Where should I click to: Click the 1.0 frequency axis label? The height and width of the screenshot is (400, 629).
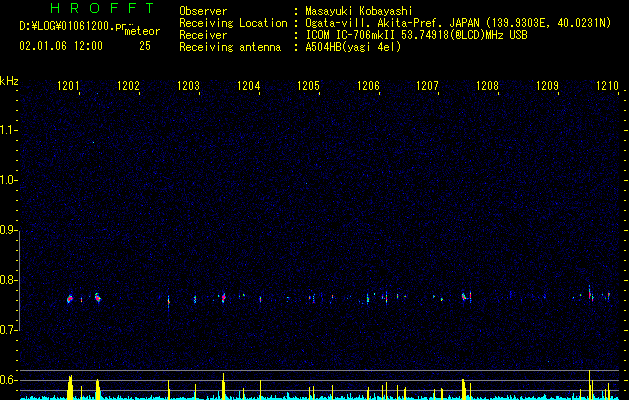8,181
